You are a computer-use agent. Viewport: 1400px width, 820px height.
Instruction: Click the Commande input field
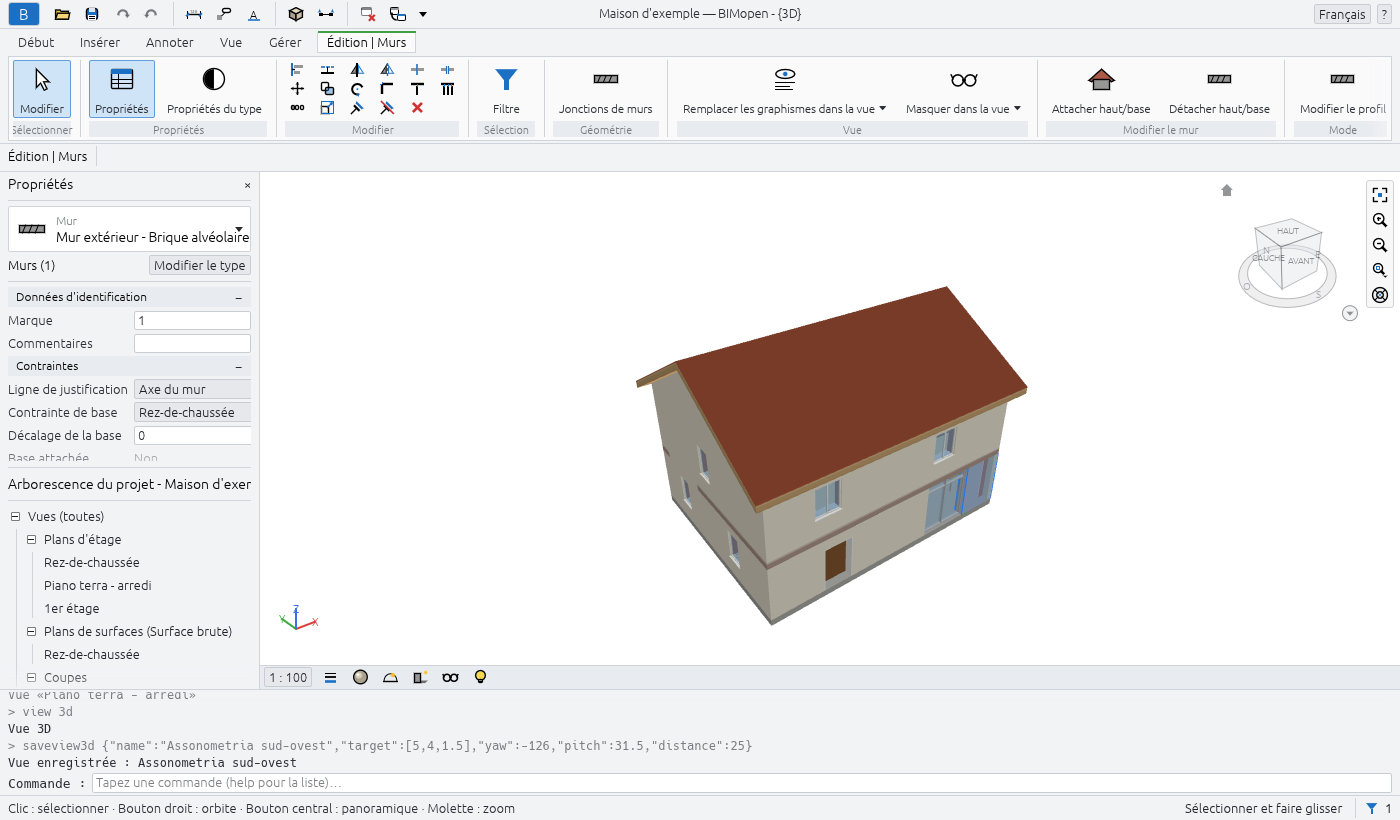[x=741, y=783]
